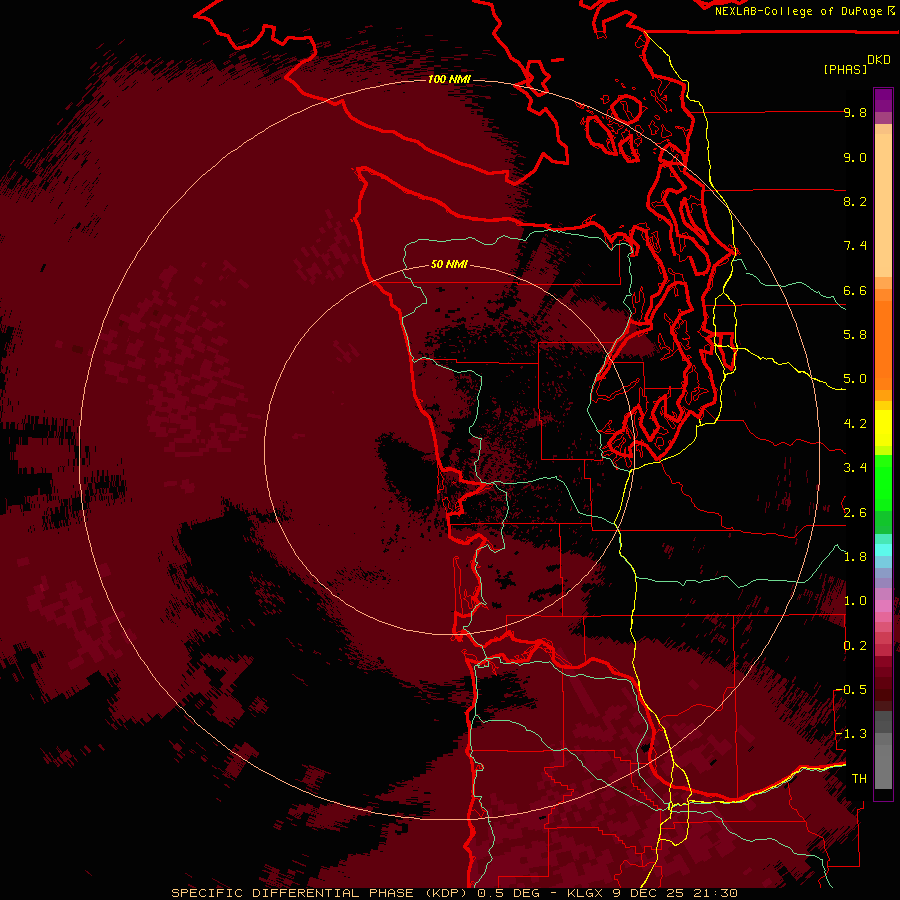Image resolution: width=900 pixels, height=900 pixels.
Task: Pick the orange segment of the color bar
Action: pos(883,344)
